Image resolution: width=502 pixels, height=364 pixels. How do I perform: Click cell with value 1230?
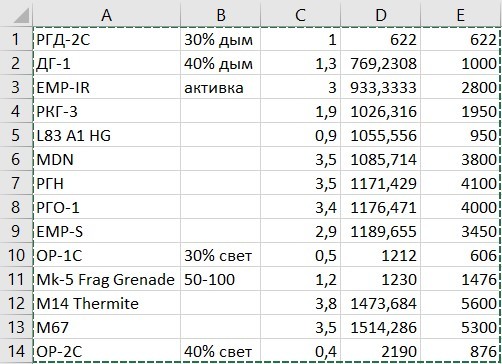[x=380, y=279]
